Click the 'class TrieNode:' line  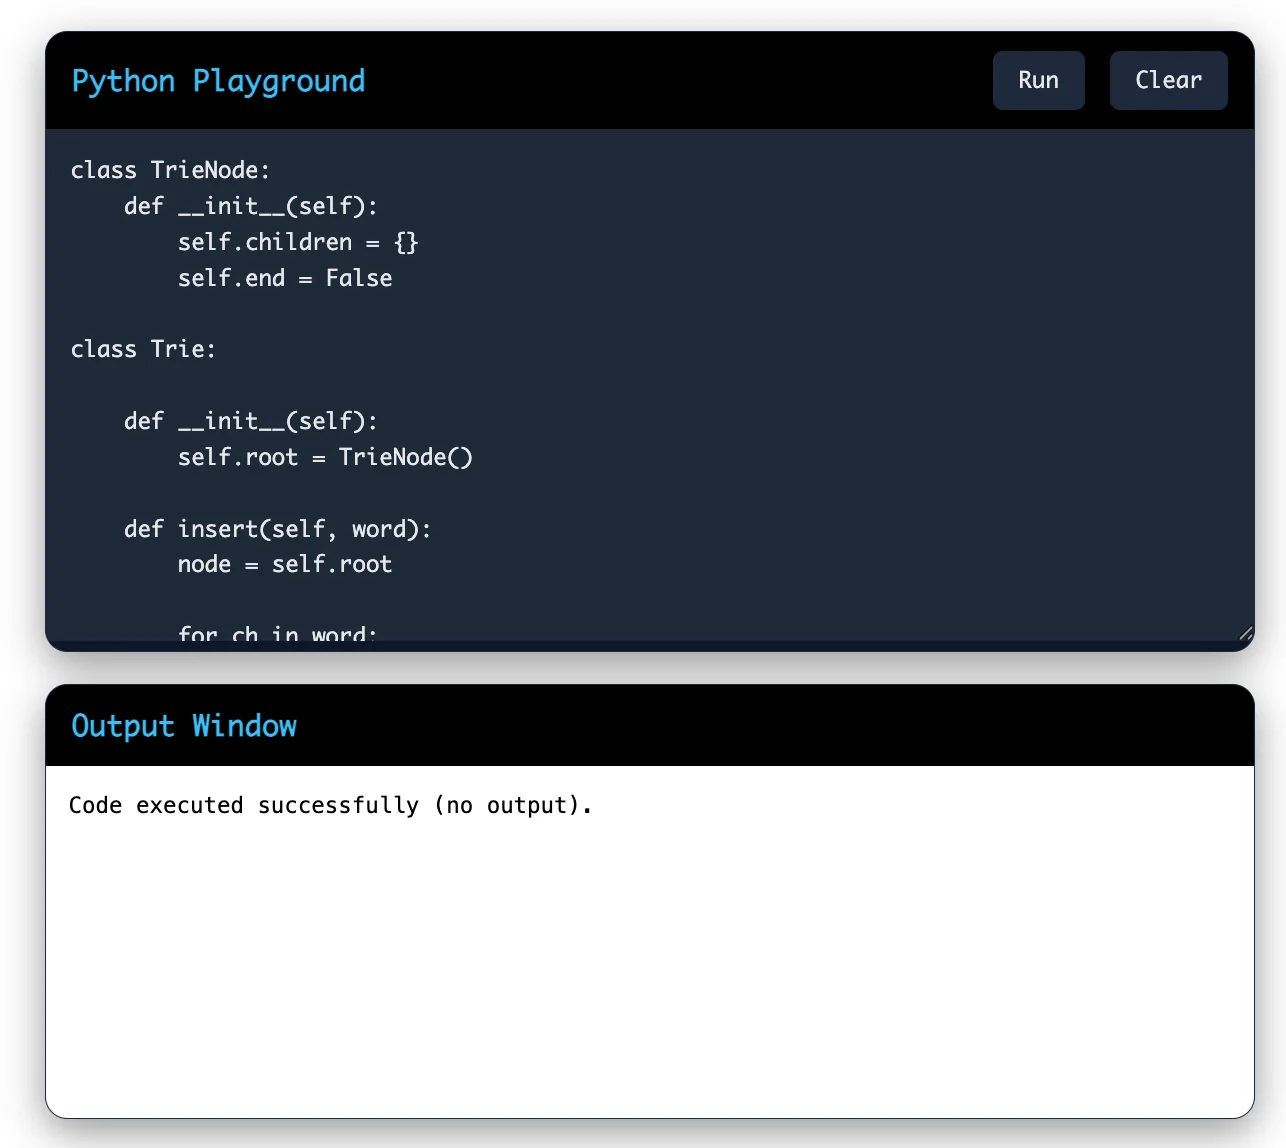[170, 170]
